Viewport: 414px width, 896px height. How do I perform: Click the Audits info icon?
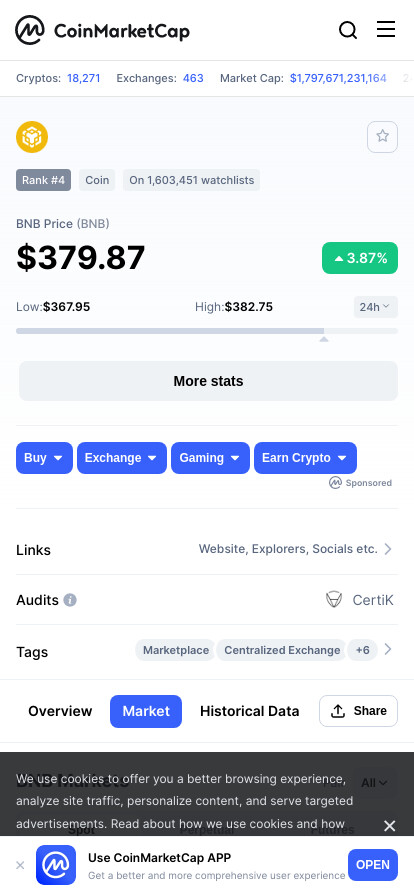click(x=70, y=600)
